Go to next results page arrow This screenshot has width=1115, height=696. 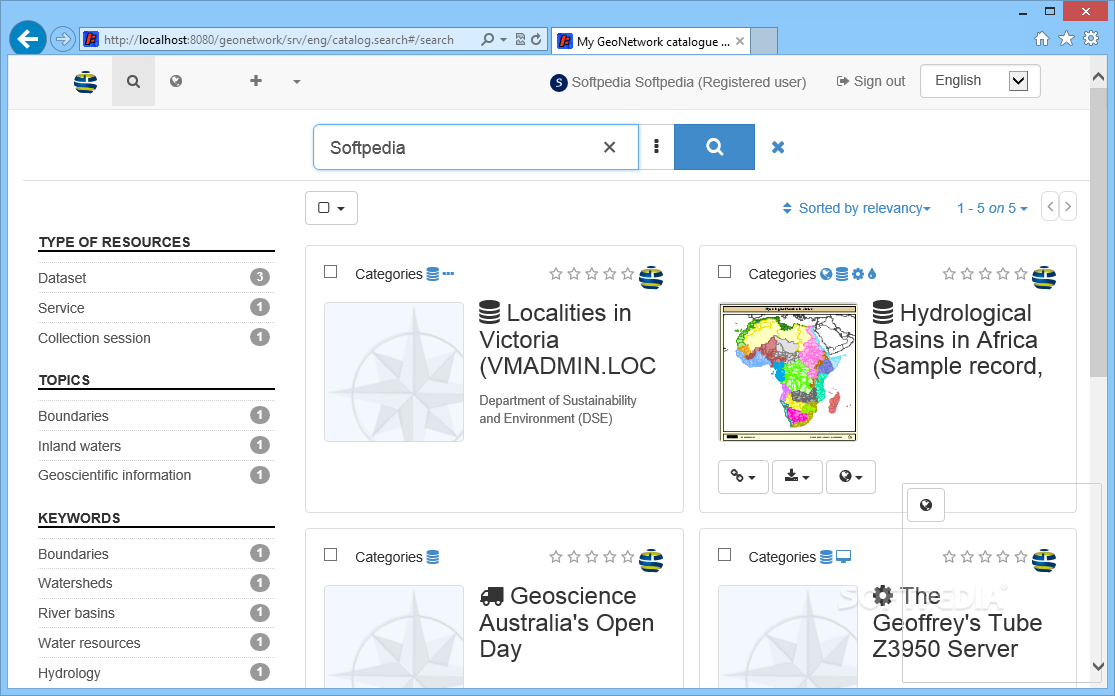tap(1067, 207)
